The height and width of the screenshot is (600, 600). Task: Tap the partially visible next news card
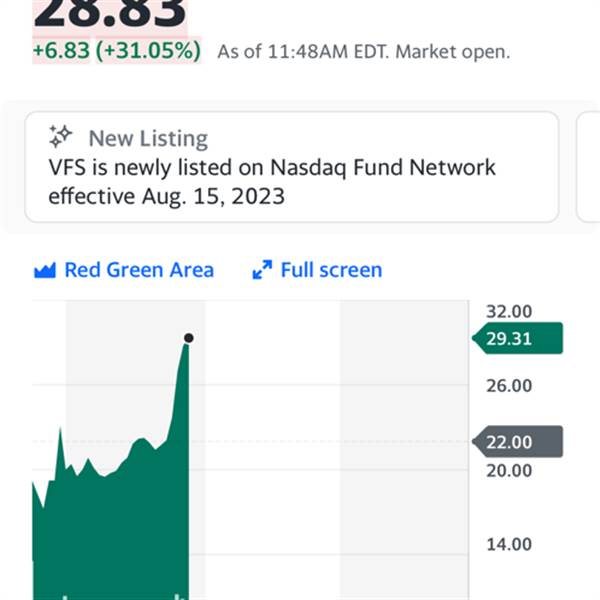(x=588, y=166)
